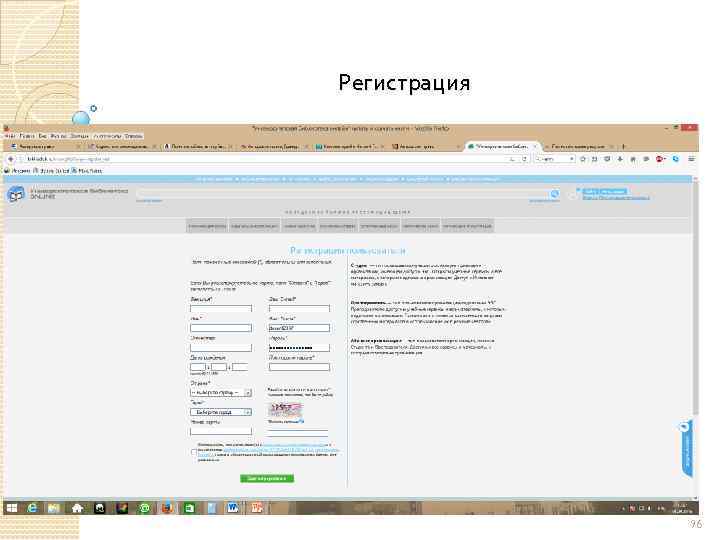Viewport: 720px width, 540px height.
Task: Click the confirm password input field
Action: click(x=299, y=367)
